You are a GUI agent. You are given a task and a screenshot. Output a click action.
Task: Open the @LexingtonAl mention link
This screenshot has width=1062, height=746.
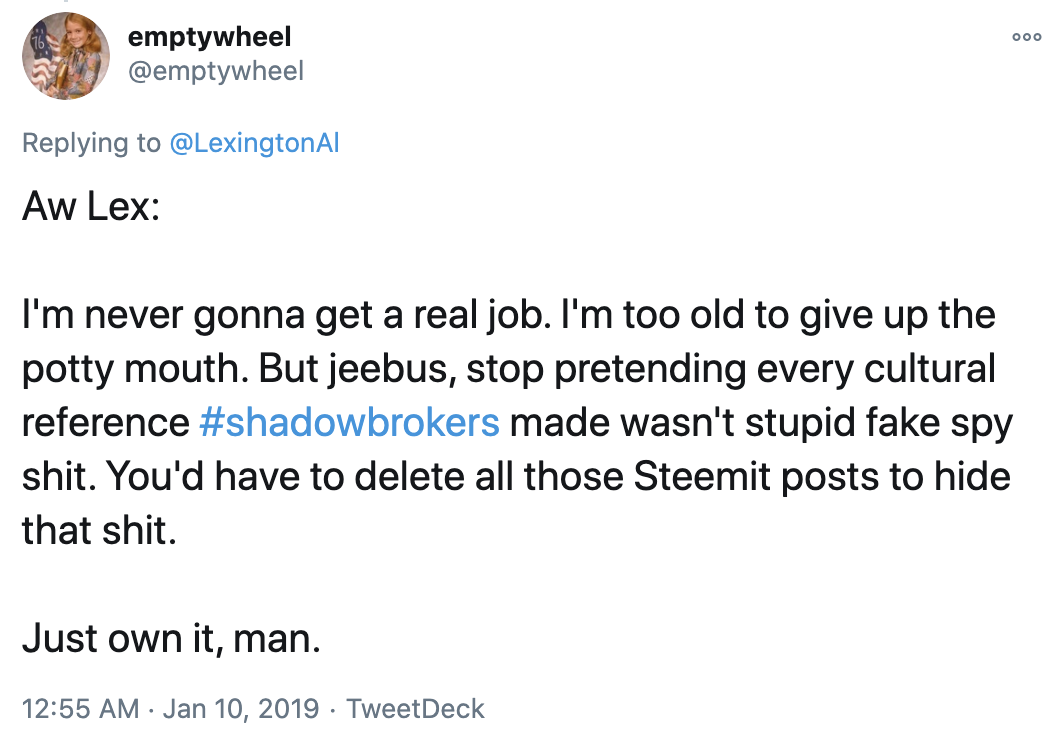coord(255,143)
